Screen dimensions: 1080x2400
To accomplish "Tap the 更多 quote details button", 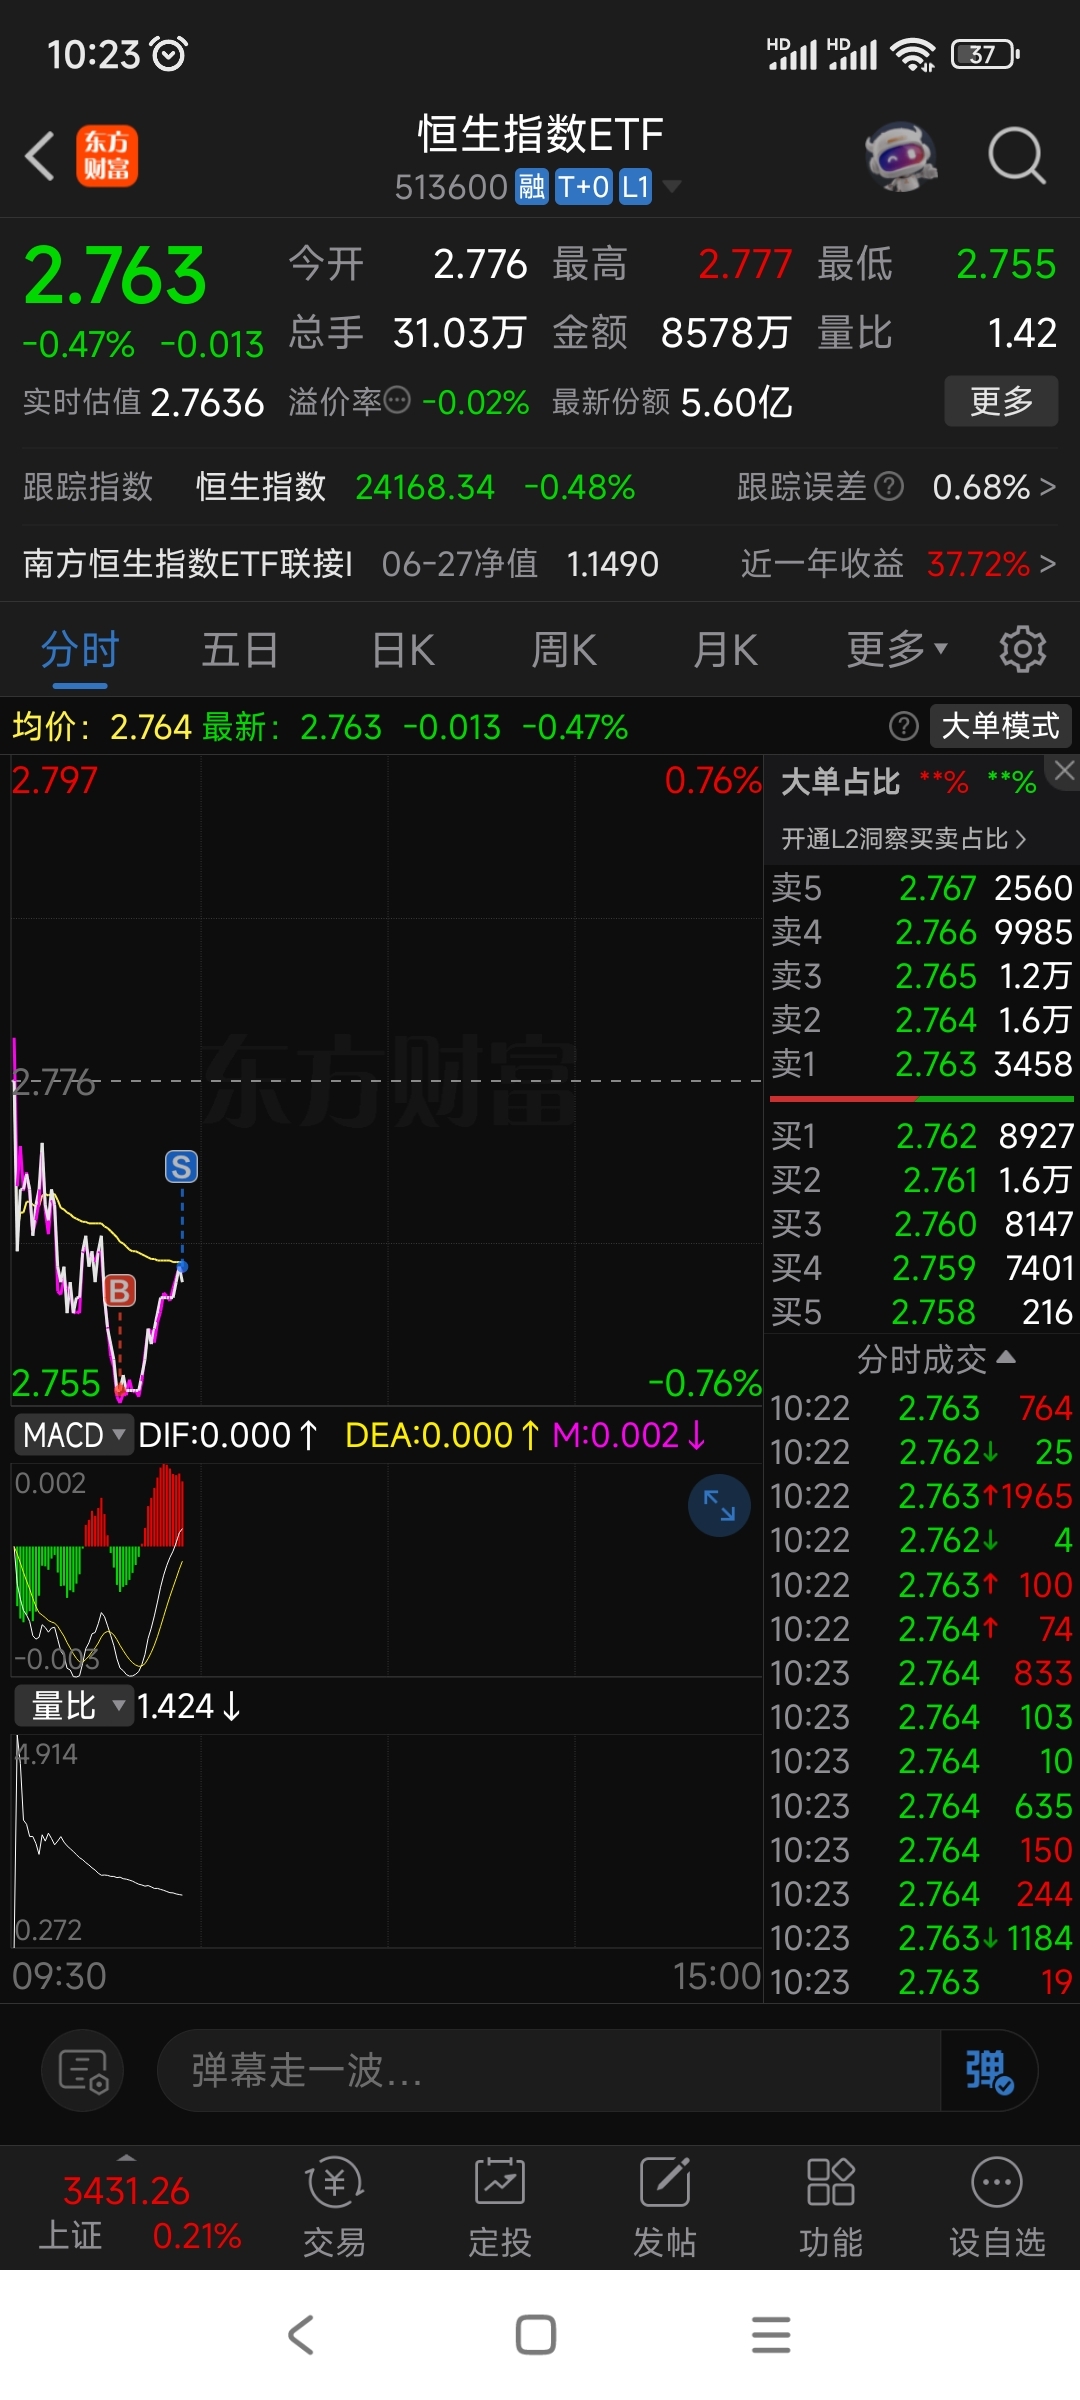I will pos(1001,401).
